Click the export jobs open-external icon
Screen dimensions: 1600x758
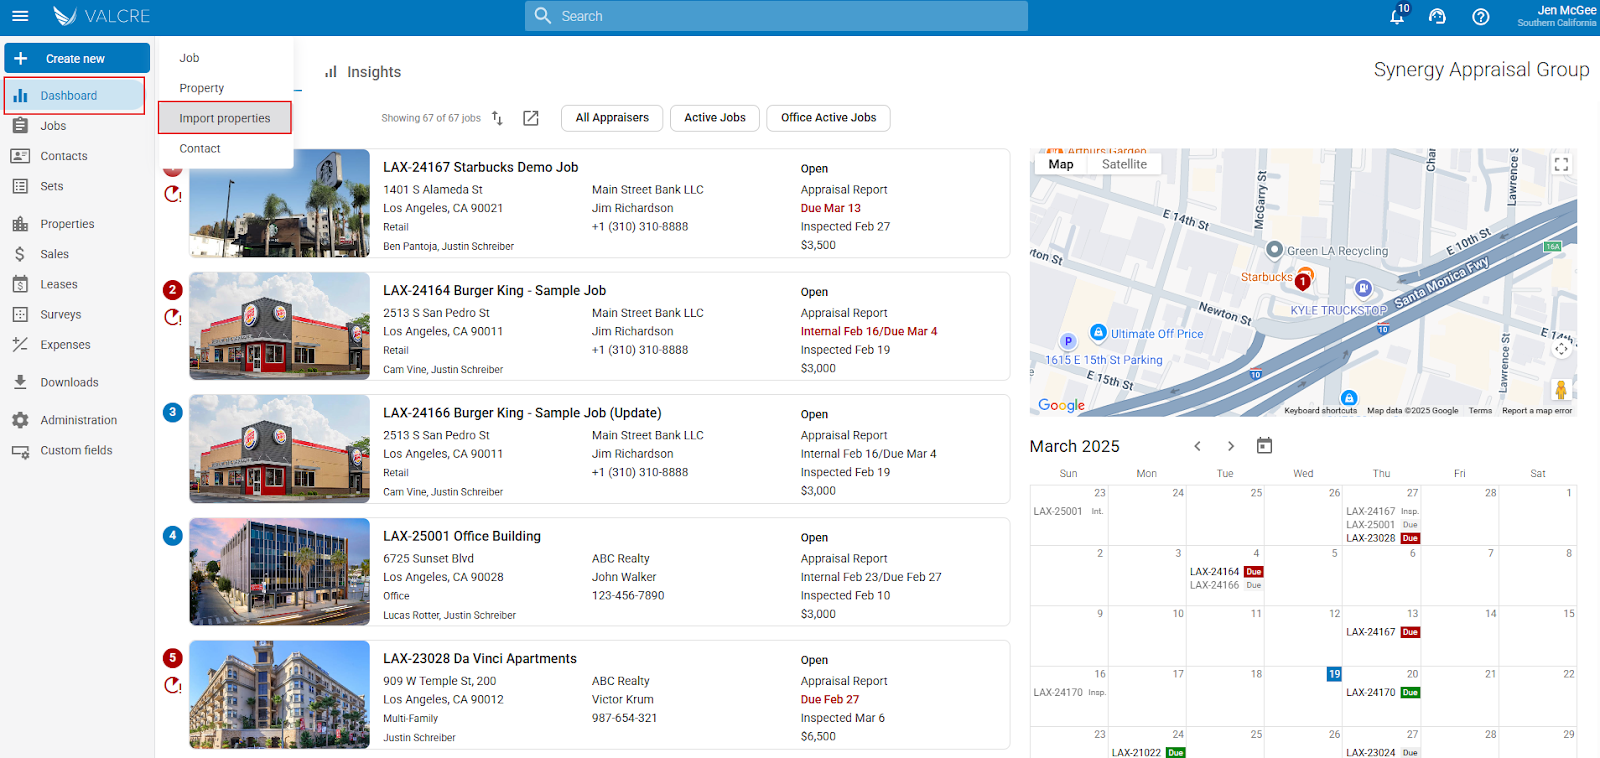coord(531,118)
